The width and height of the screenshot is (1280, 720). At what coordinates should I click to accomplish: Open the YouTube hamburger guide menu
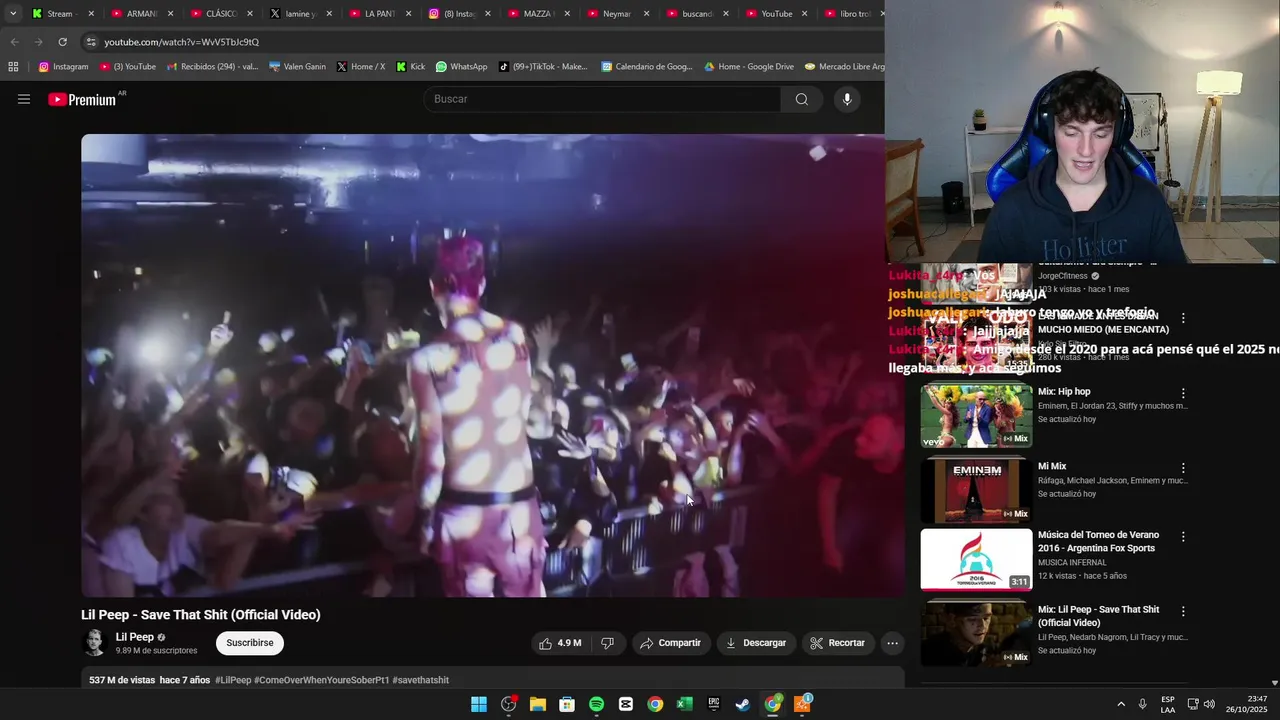24,99
